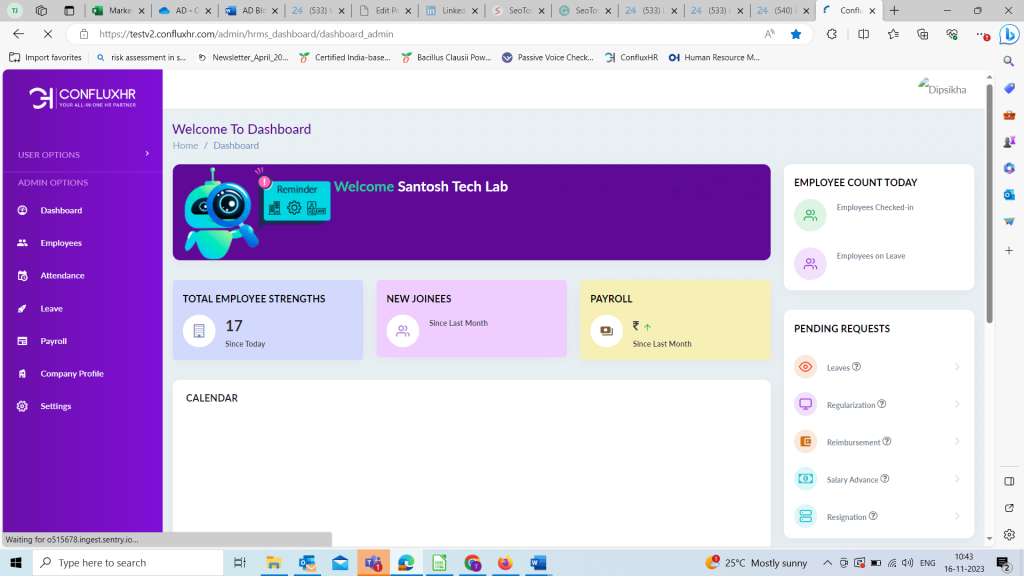Click the Leaves eye icon in Pending Requests
Image resolution: width=1024 pixels, height=576 pixels.
coord(805,367)
